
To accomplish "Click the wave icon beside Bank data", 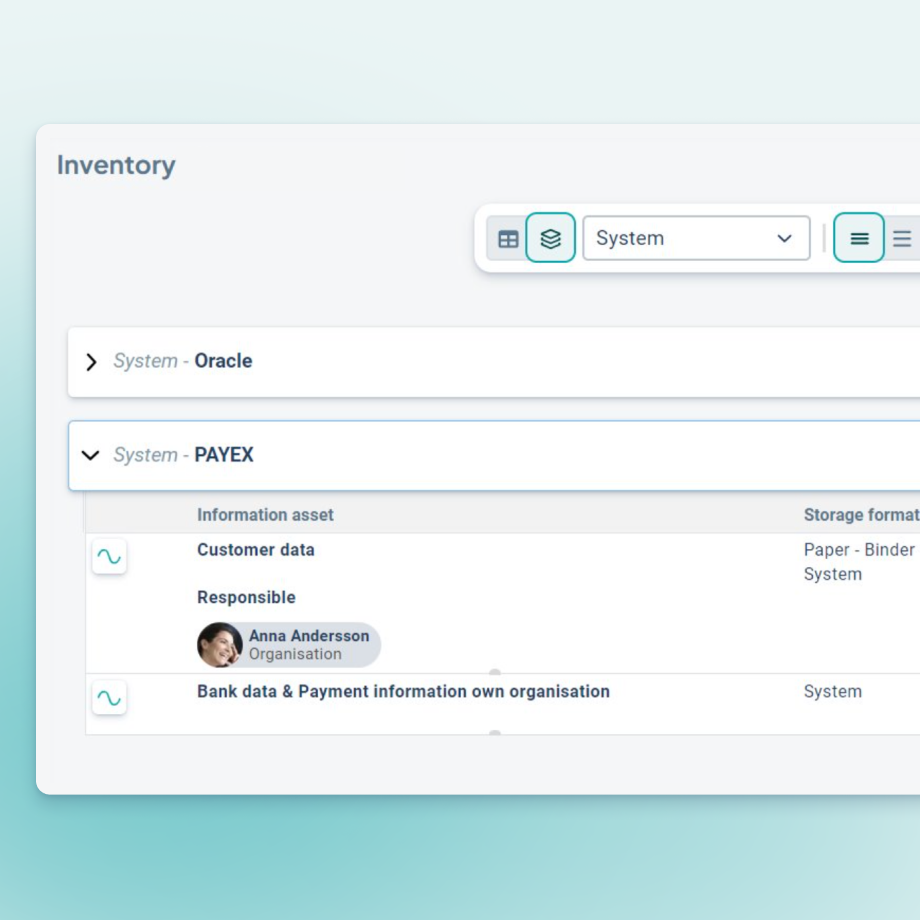I will tap(109, 698).
